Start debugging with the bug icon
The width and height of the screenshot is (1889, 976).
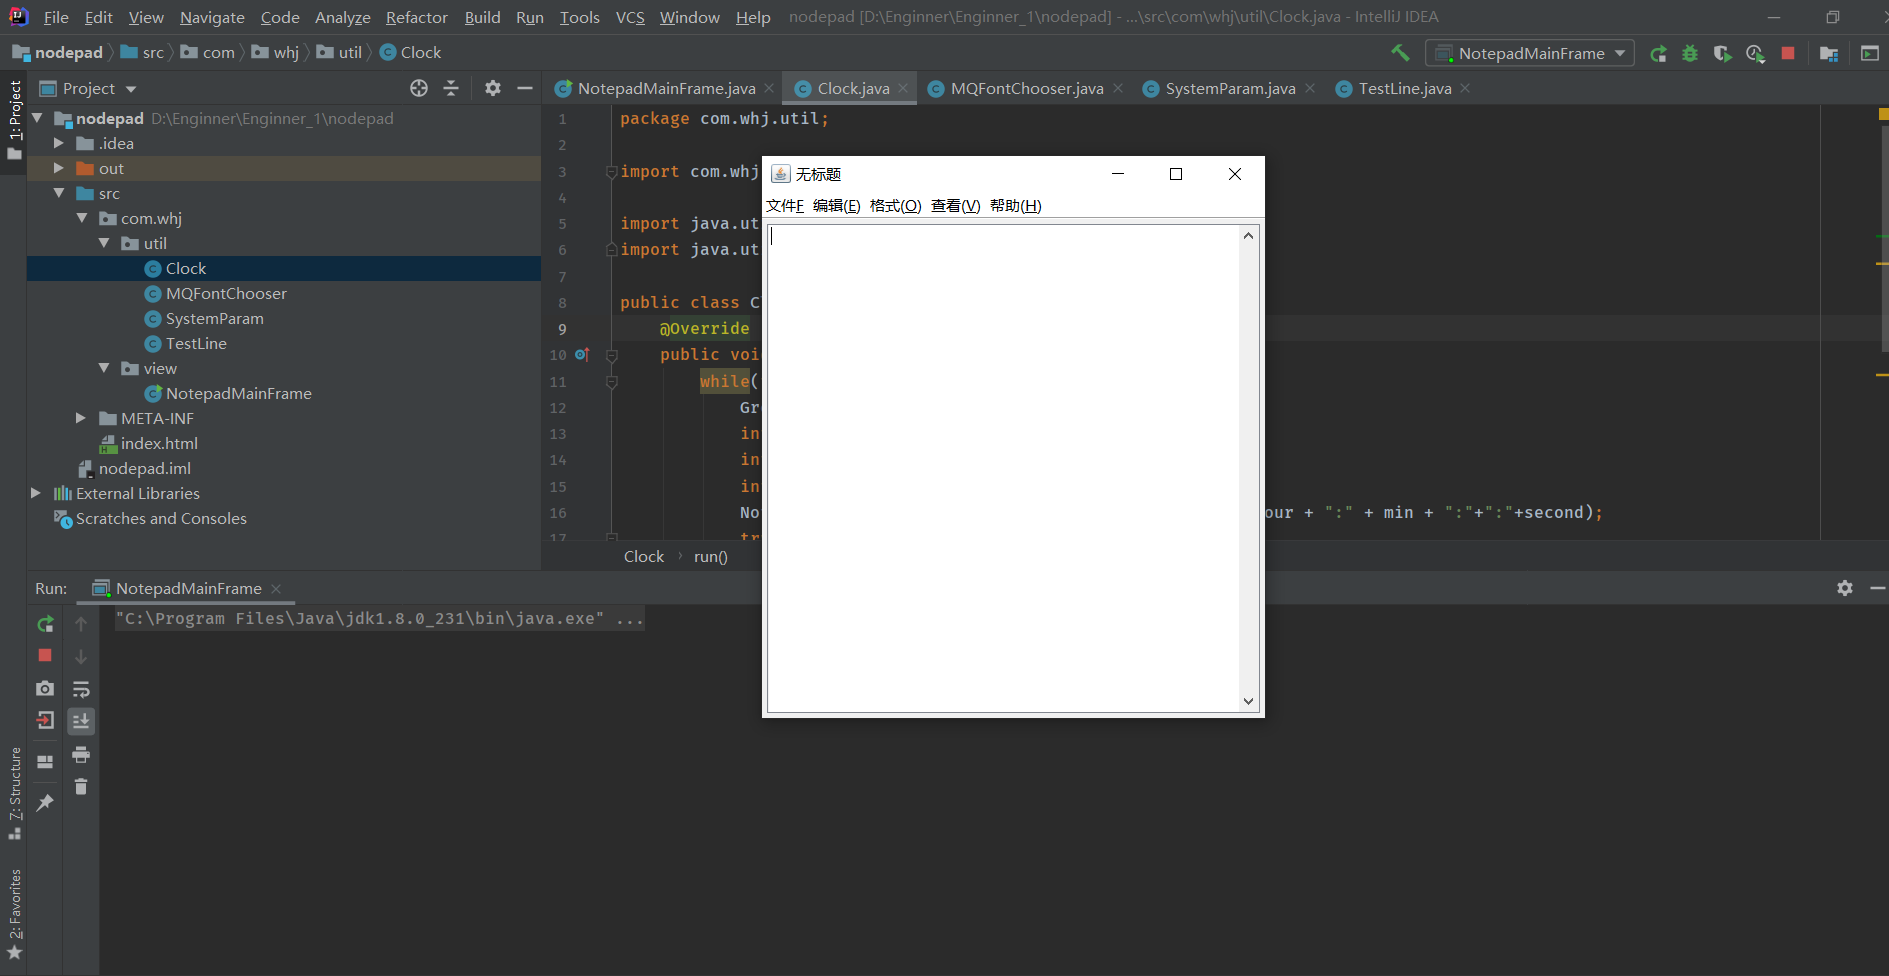click(x=1690, y=54)
